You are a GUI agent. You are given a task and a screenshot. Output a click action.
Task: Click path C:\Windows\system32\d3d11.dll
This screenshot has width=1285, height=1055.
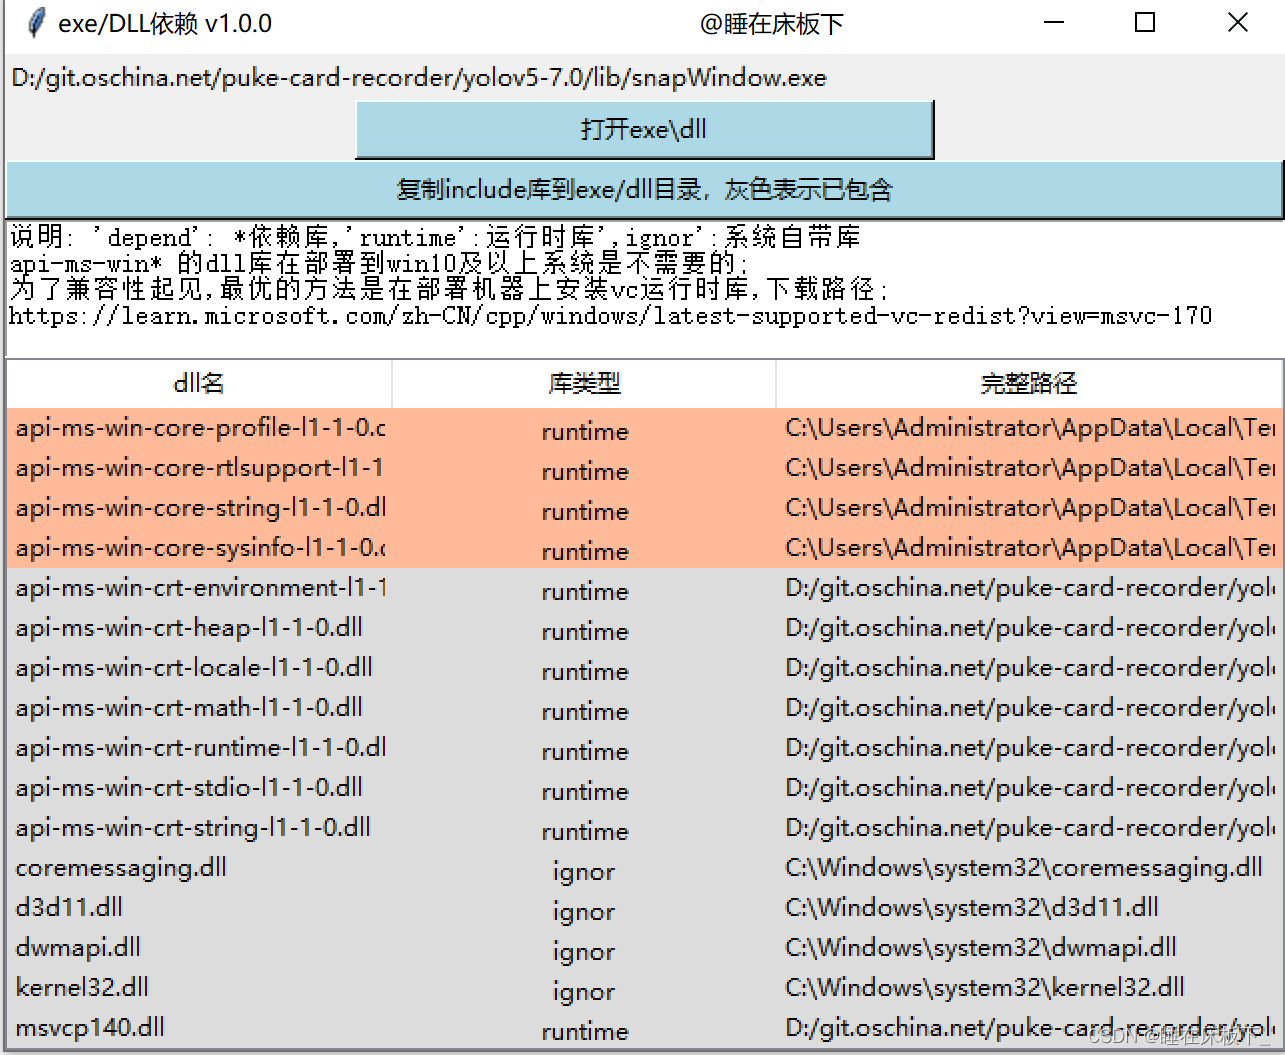[972, 908]
